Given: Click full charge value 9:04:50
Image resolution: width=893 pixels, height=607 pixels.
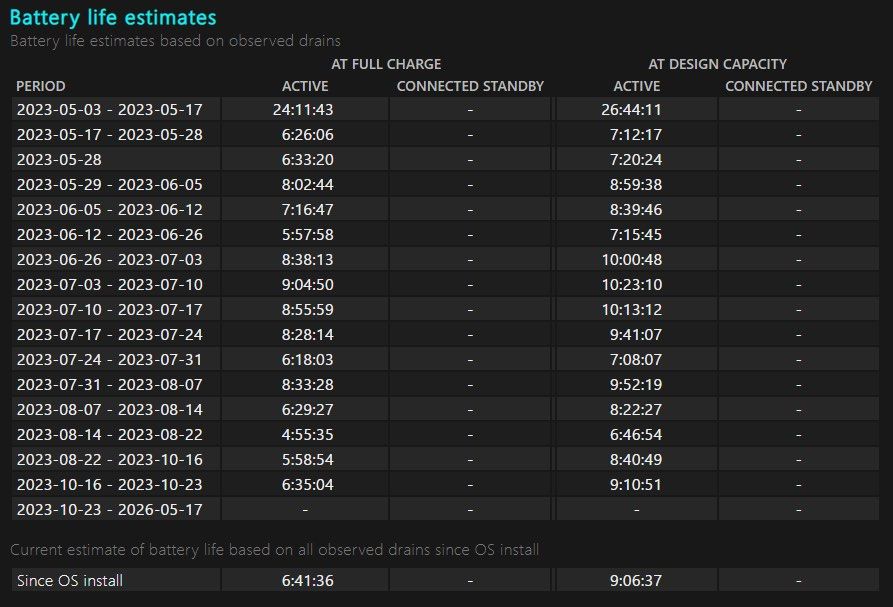Looking at the screenshot, I should 308,285.
